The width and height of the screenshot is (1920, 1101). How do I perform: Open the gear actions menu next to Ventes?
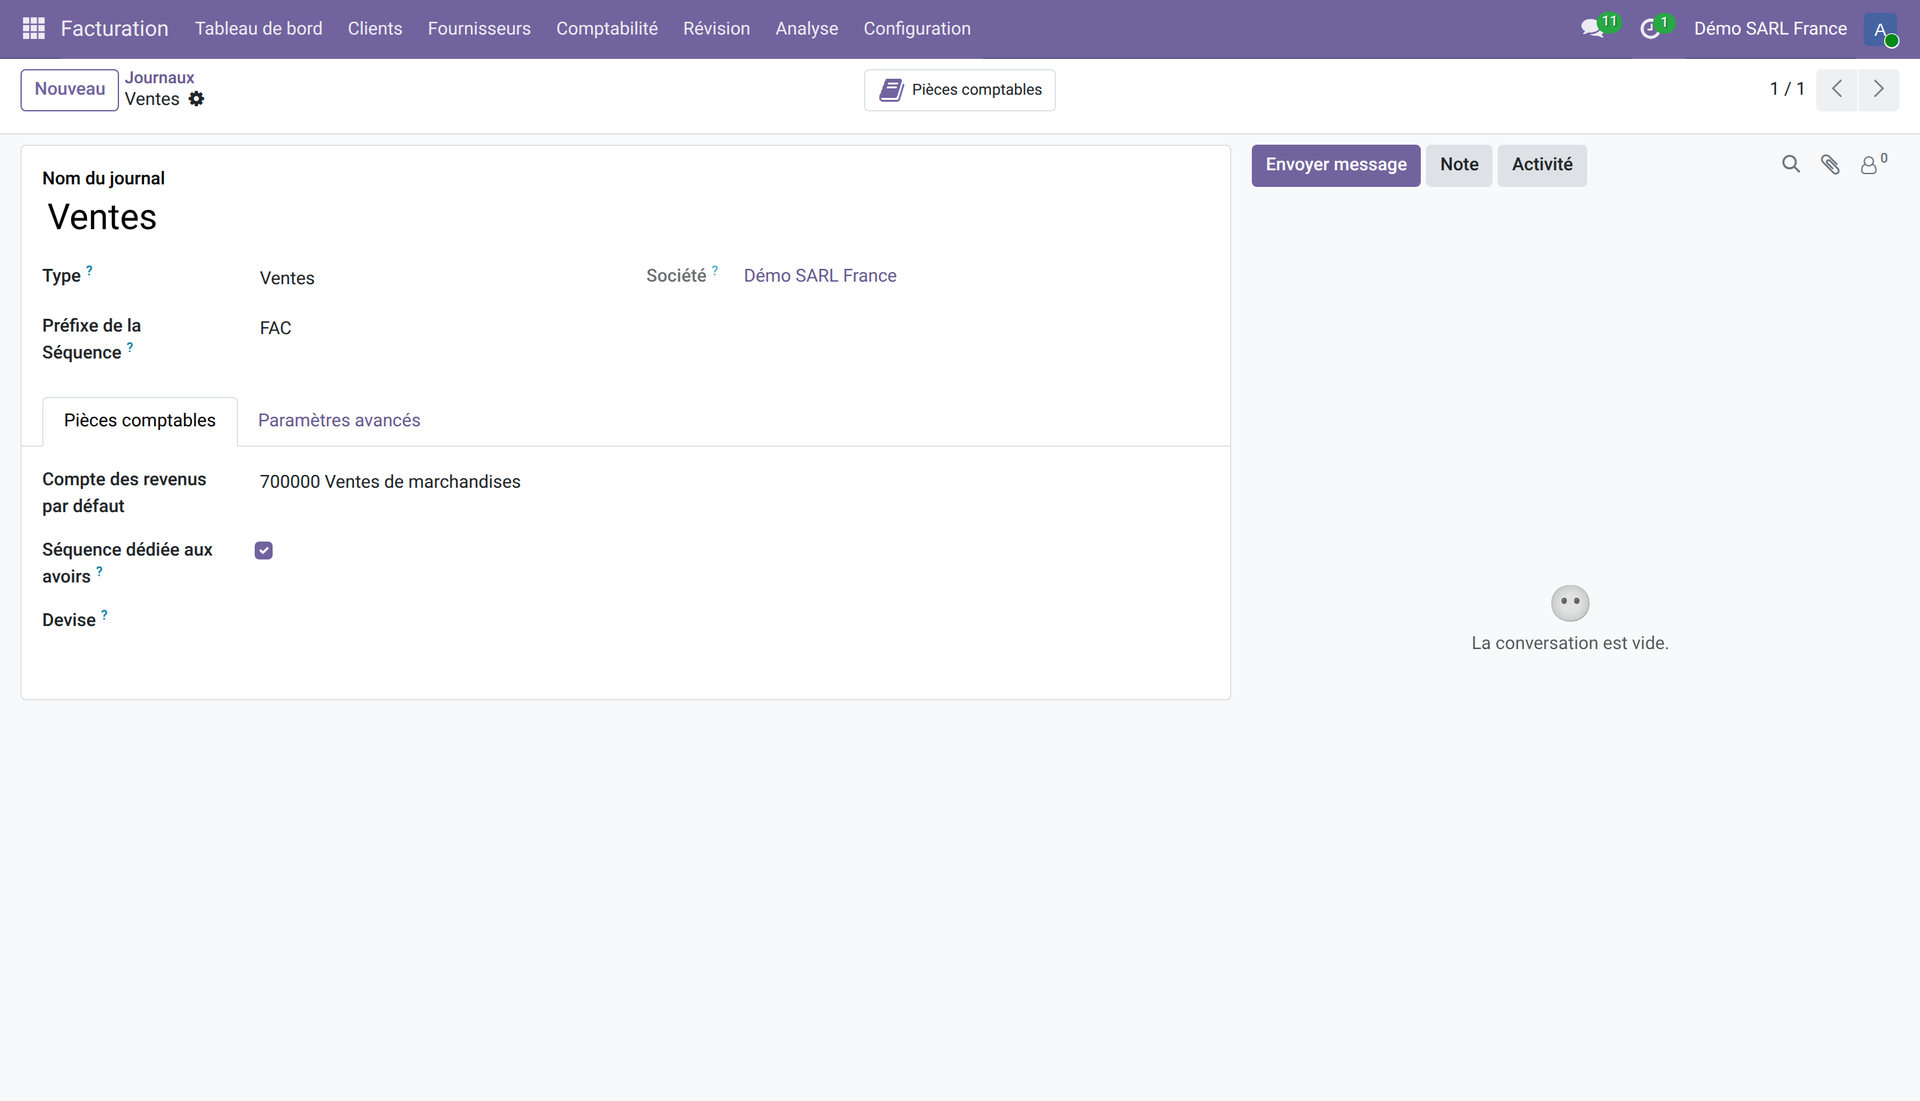(197, 99)
